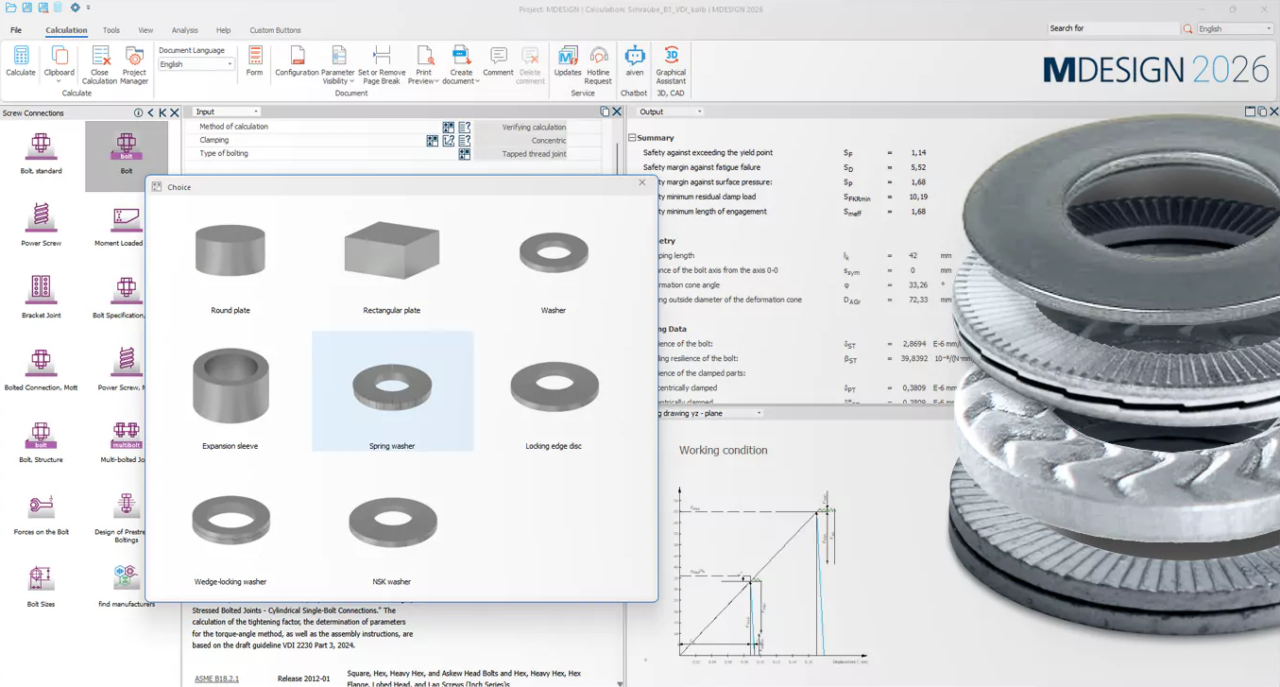Click selection icon for Method of calculation
1280x687 pixels.
click(449, 127)
